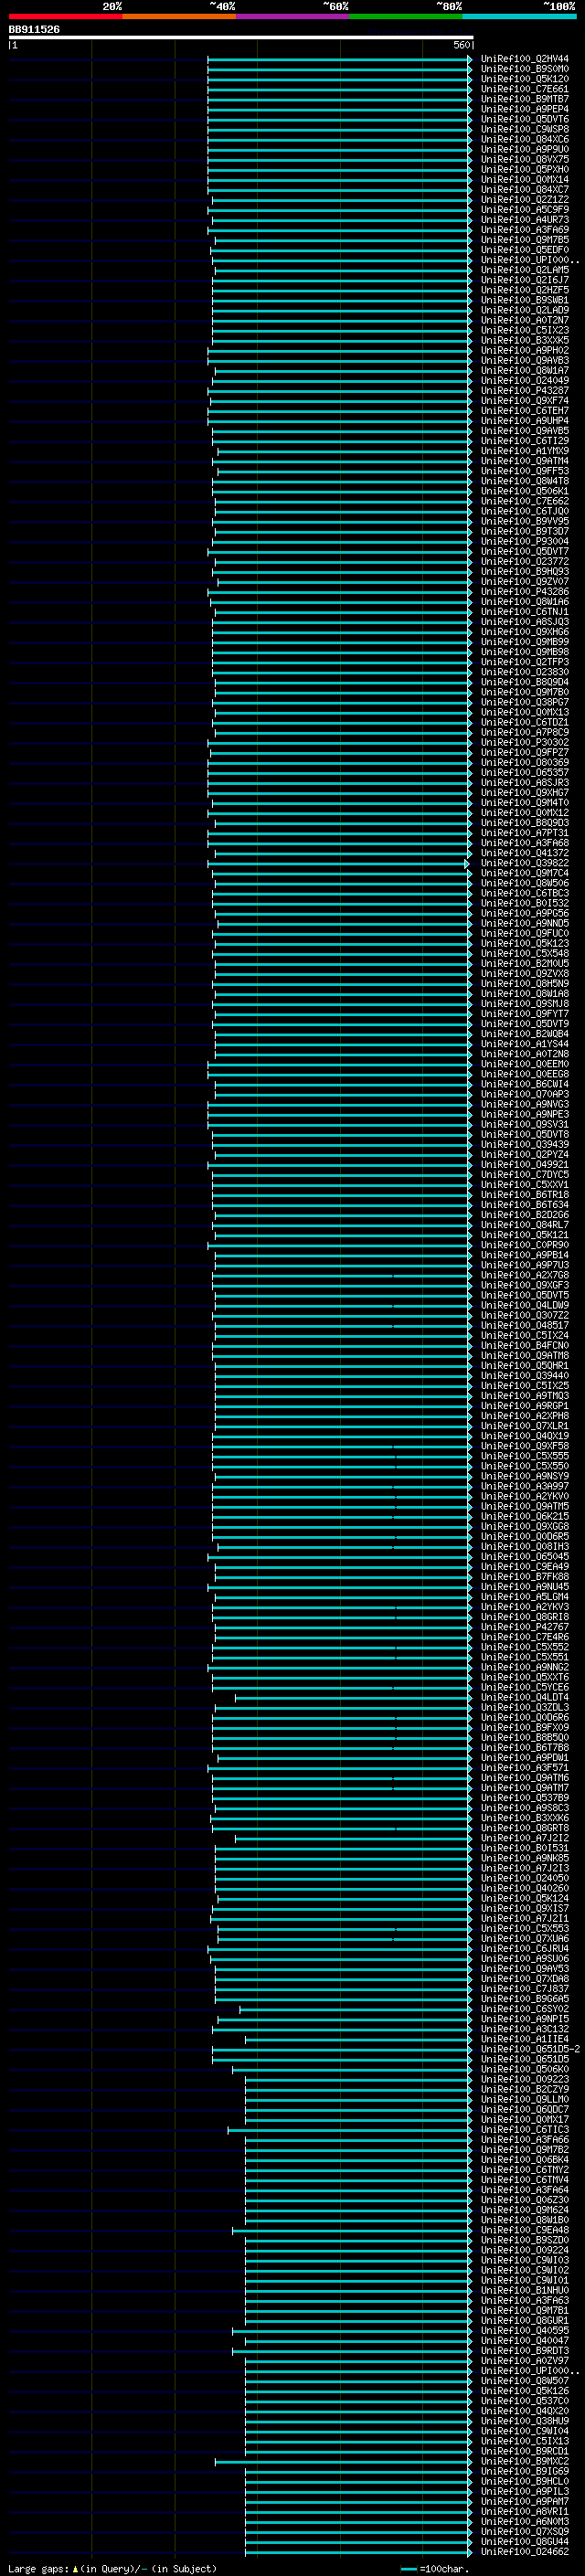Select the UniRef100_Q5DVT6 label
The width and height of the screenshot is (585, 2576).
[525, 119]
